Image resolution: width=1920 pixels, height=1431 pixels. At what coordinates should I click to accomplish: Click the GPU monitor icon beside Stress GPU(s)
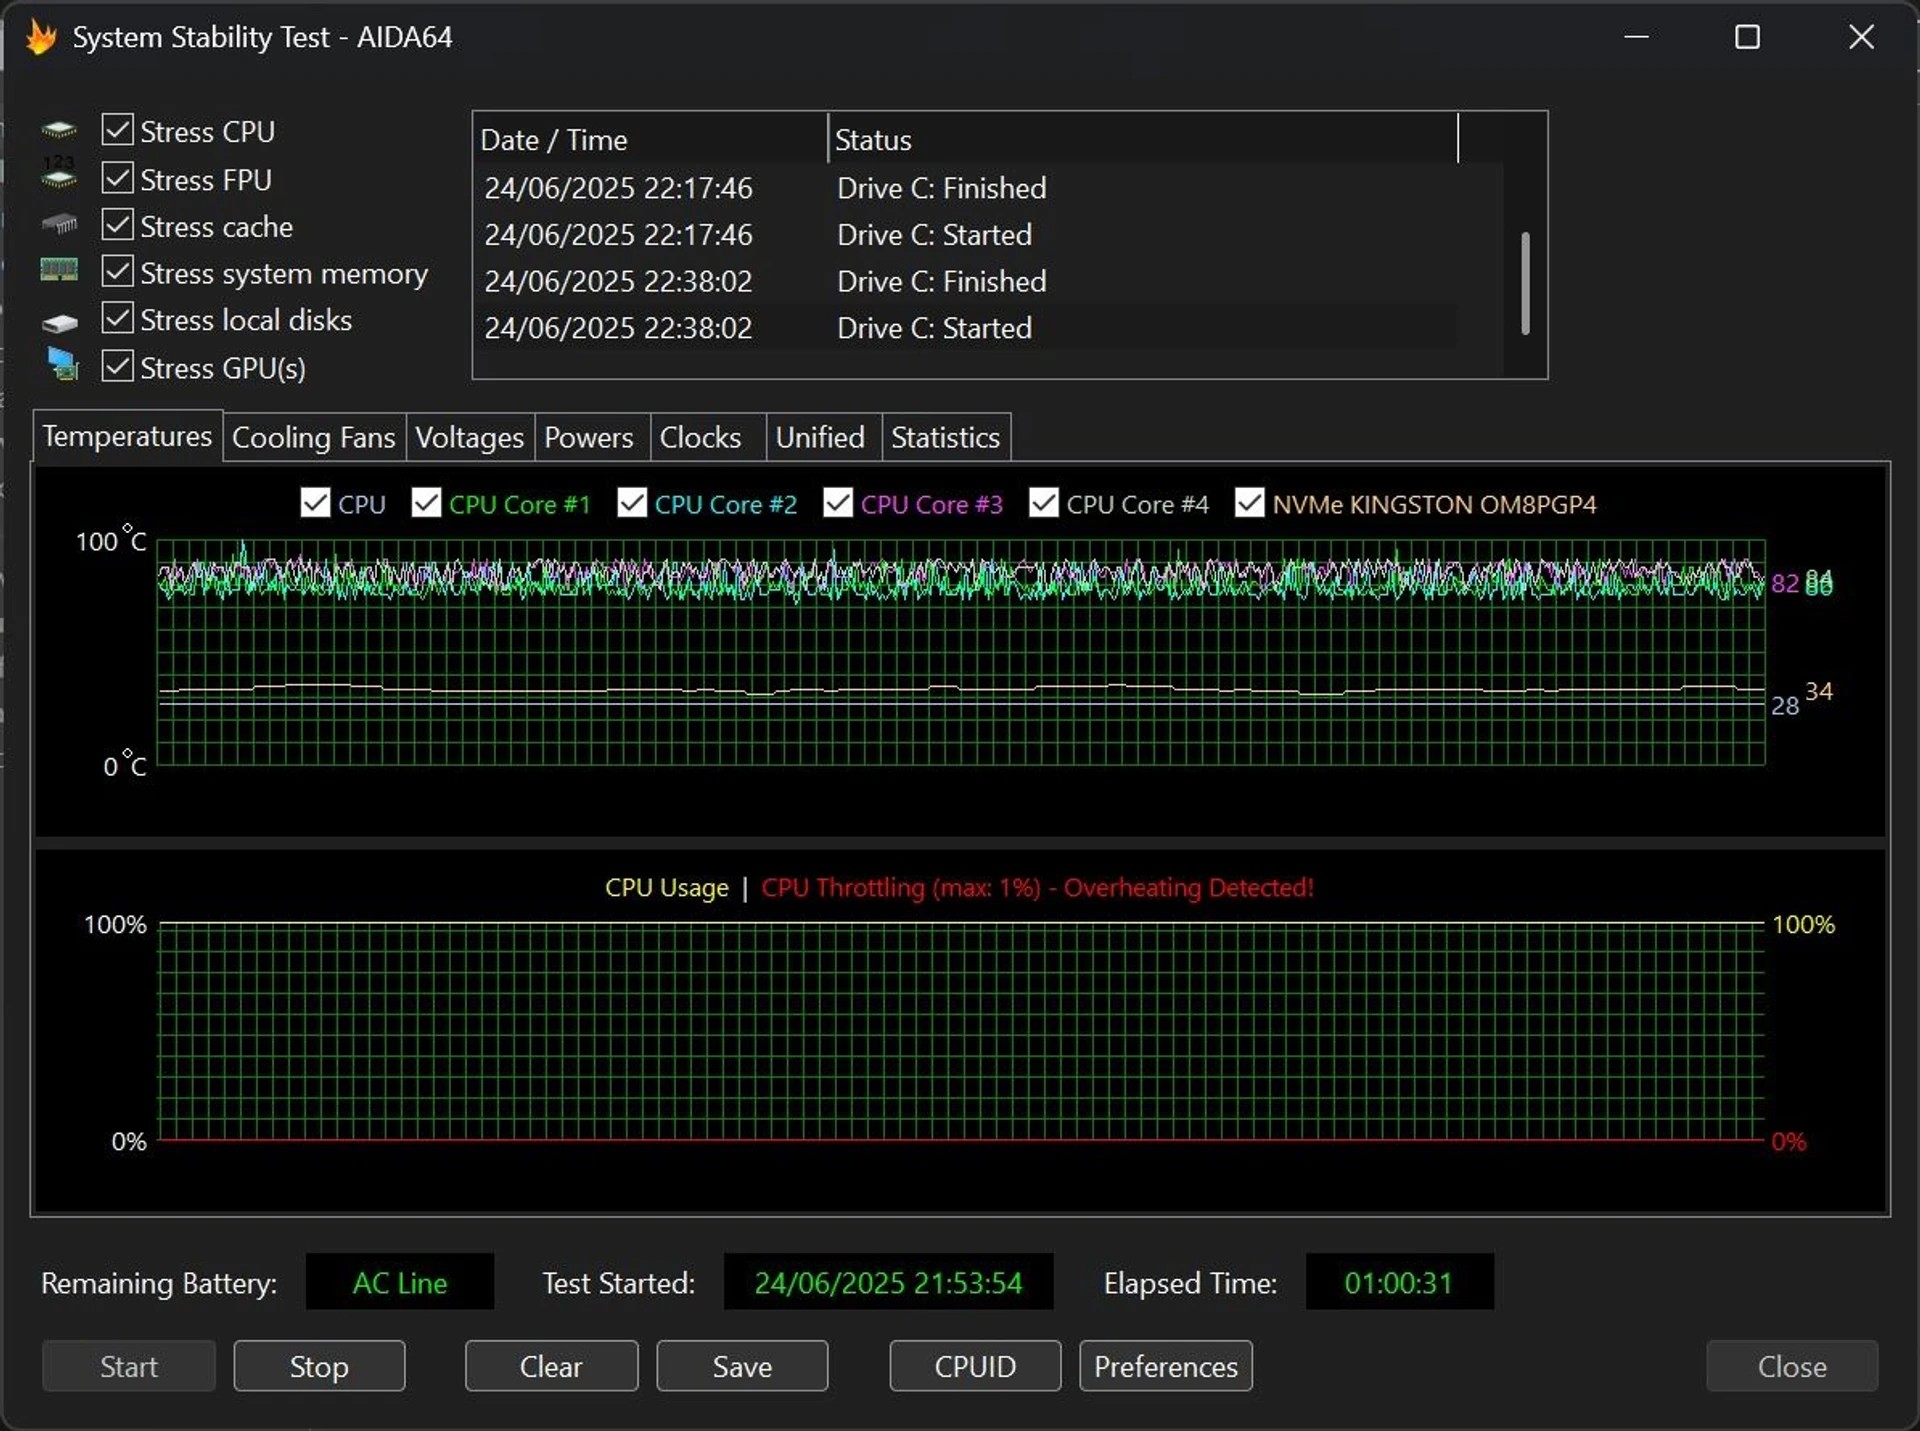pyautogui.click(x=62, y=365)
